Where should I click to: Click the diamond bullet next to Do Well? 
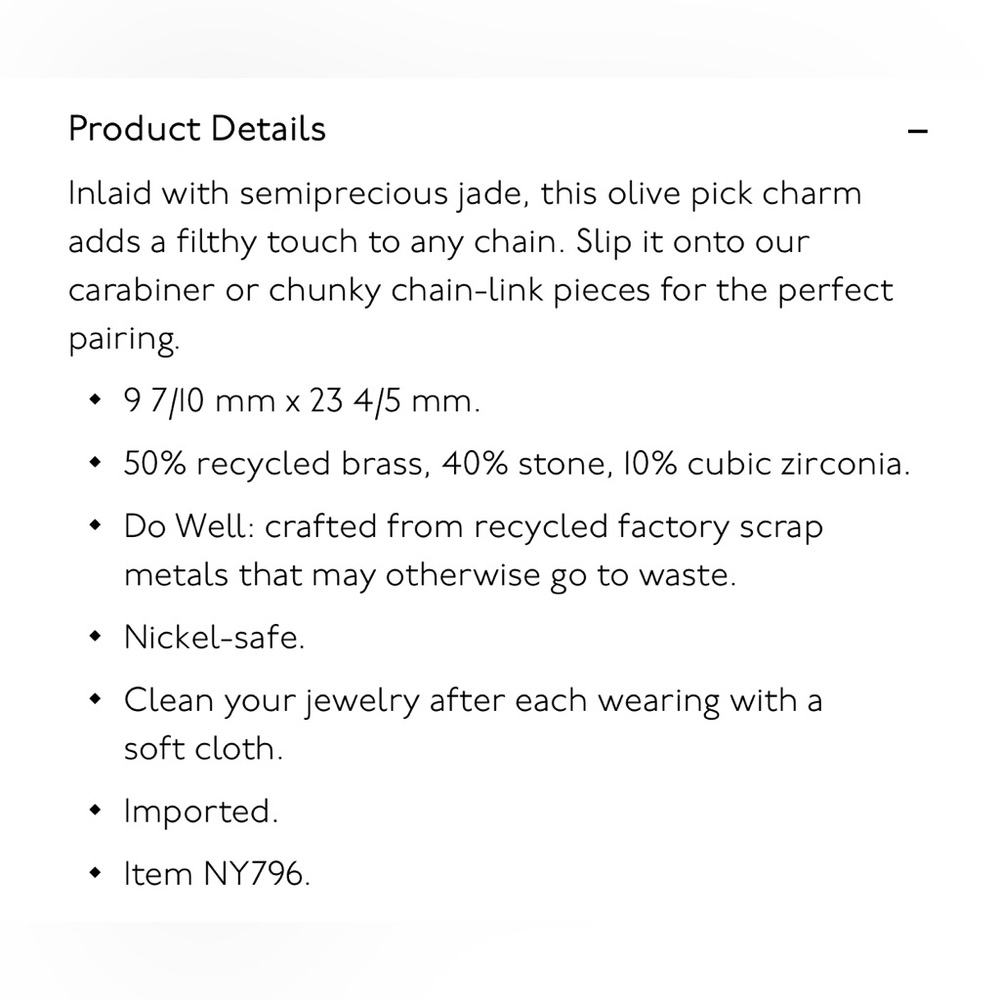96,526
